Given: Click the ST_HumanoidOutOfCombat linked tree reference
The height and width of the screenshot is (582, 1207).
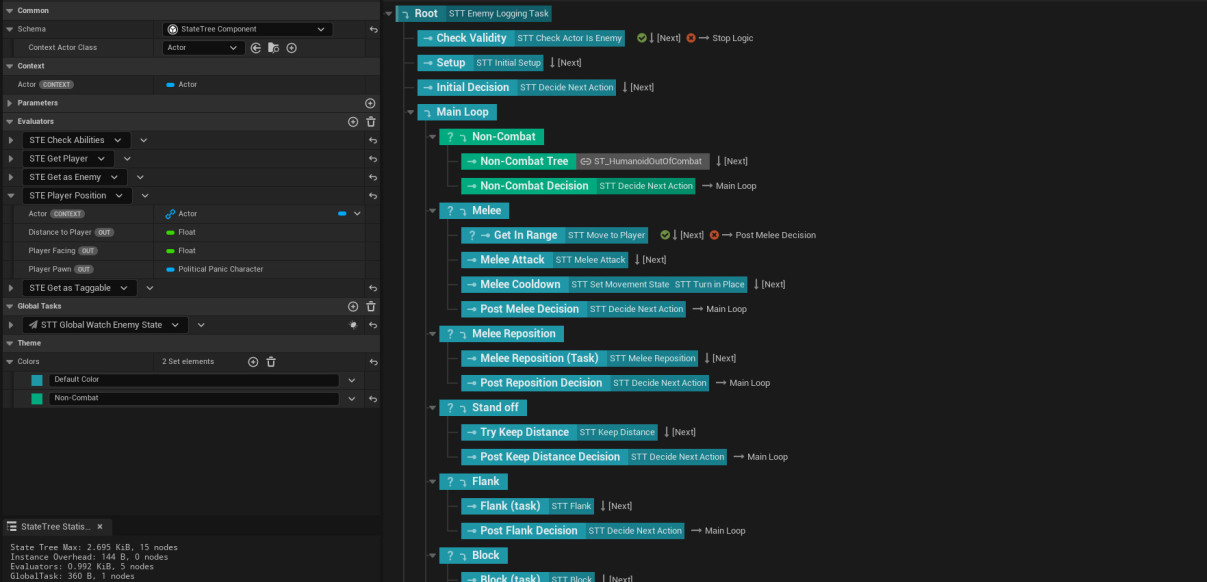Looking at the screenshot, I should (641, 161).
